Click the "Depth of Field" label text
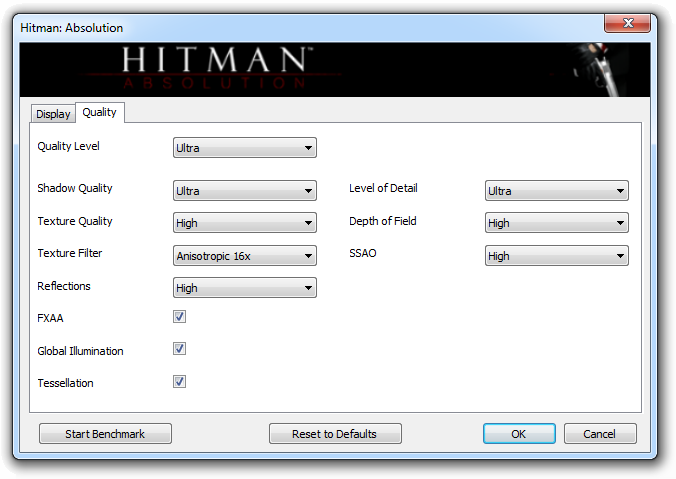Viewport: 676px width, 479px height. [x=383, y=221]
